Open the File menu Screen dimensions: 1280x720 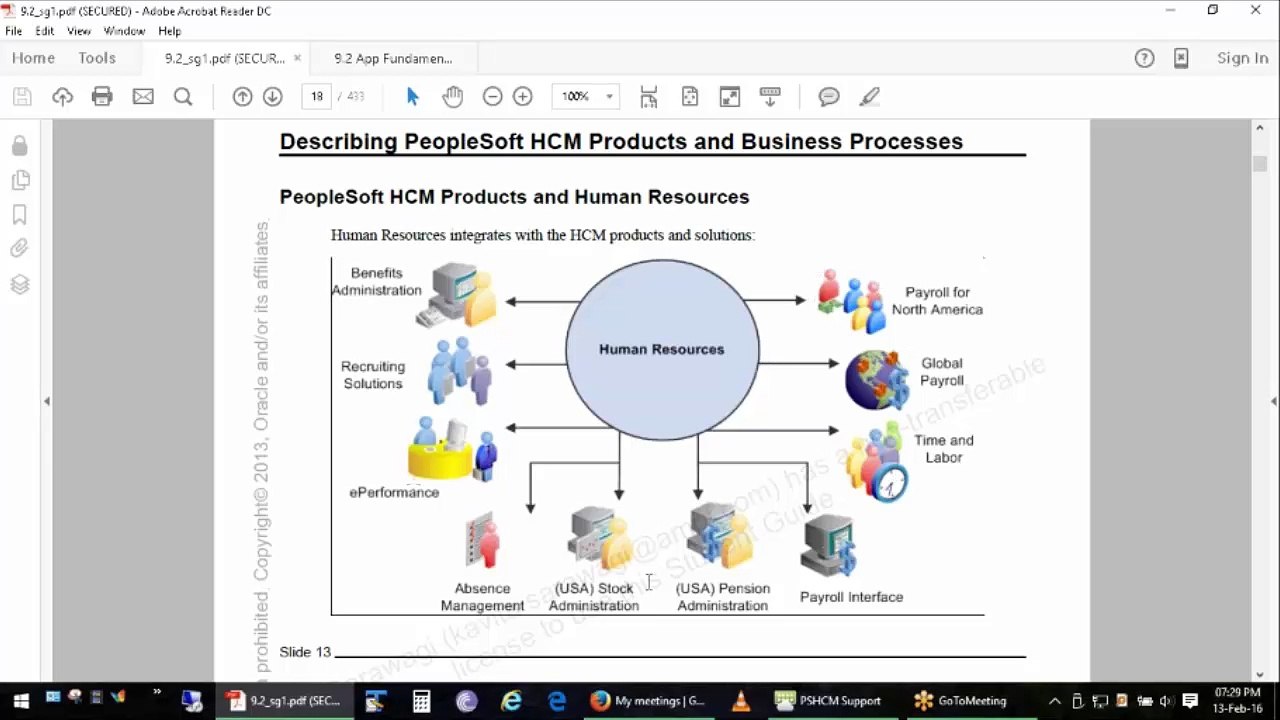point(14,31)
